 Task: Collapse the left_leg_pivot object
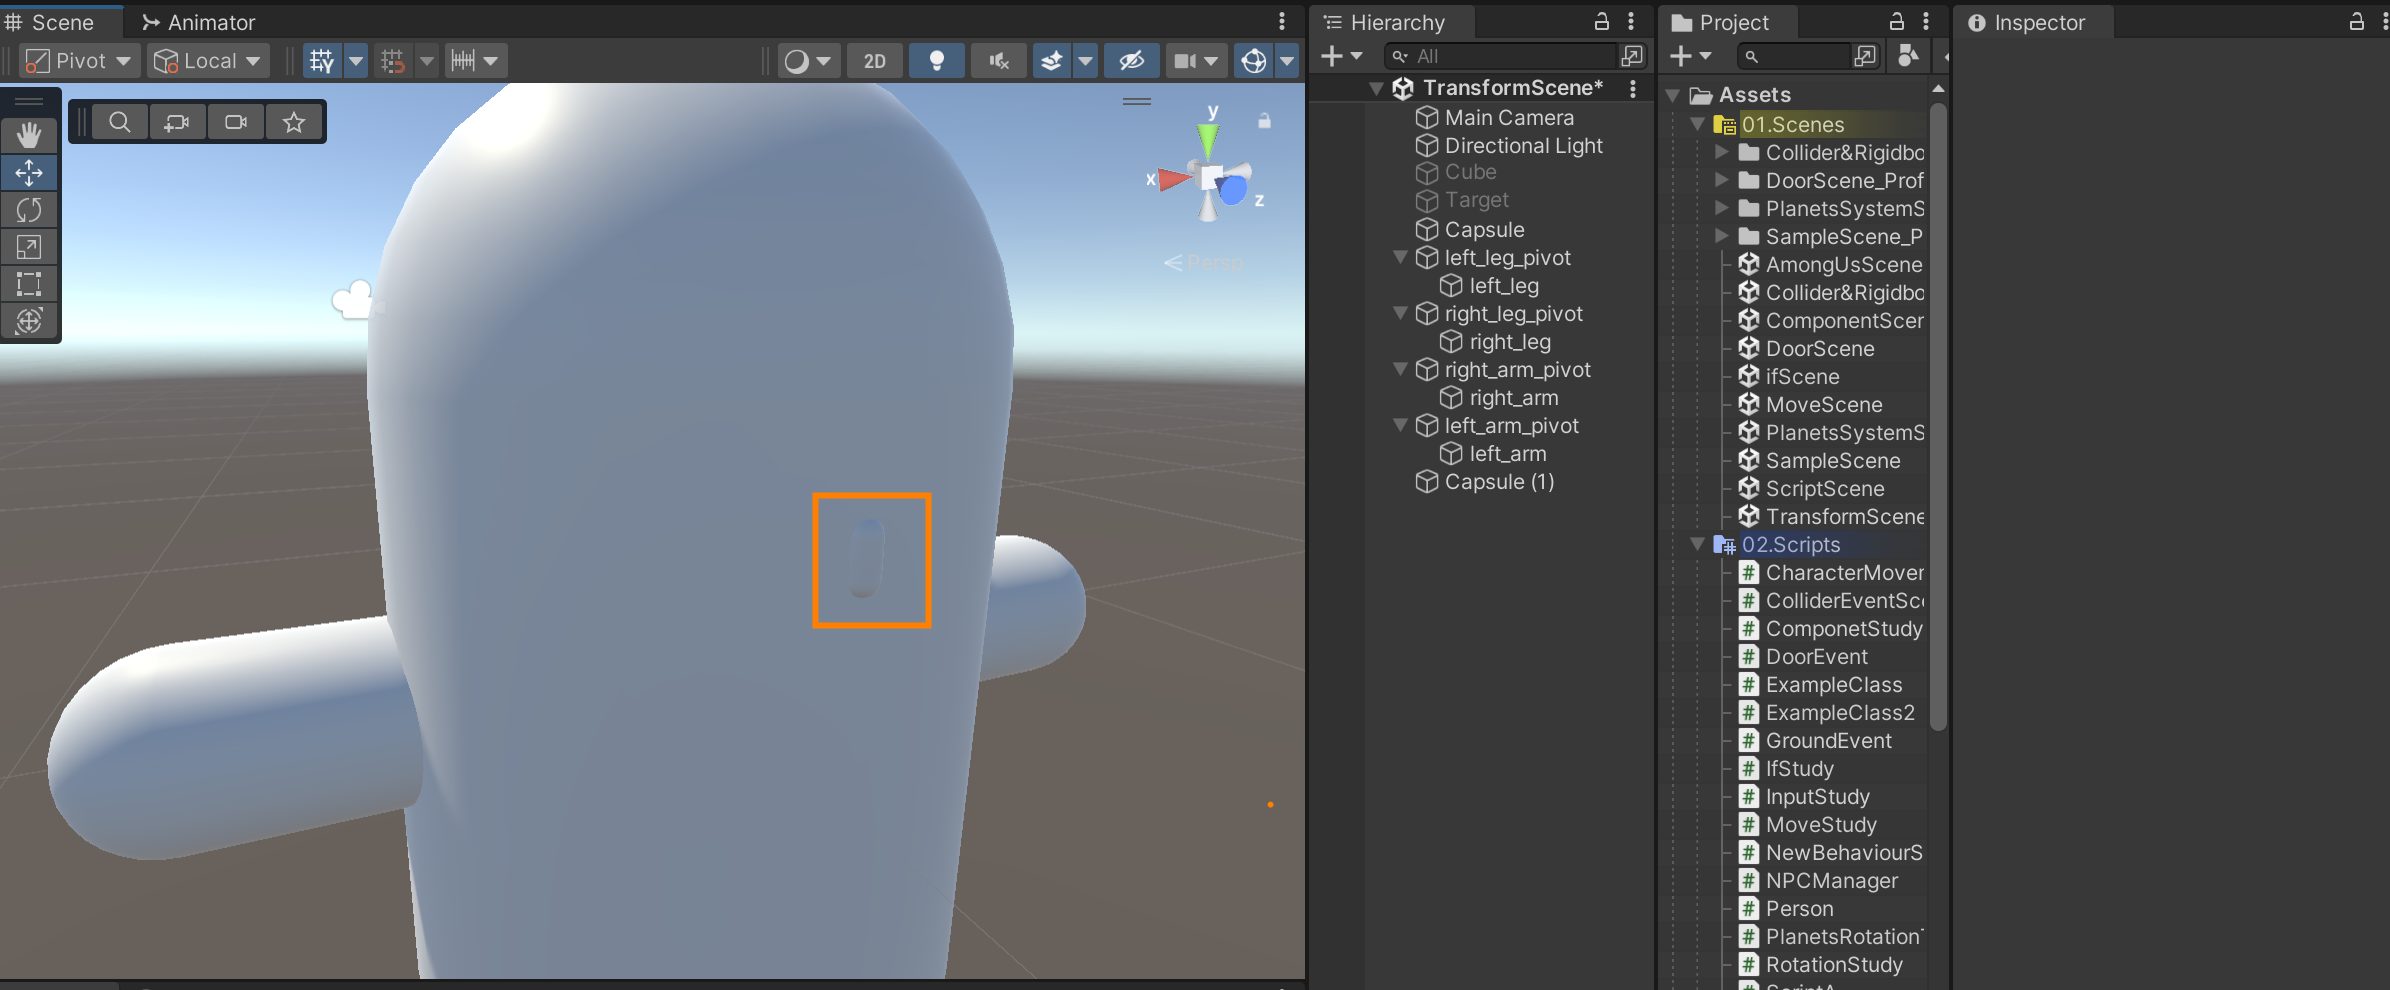click(x=1400, y=258)
